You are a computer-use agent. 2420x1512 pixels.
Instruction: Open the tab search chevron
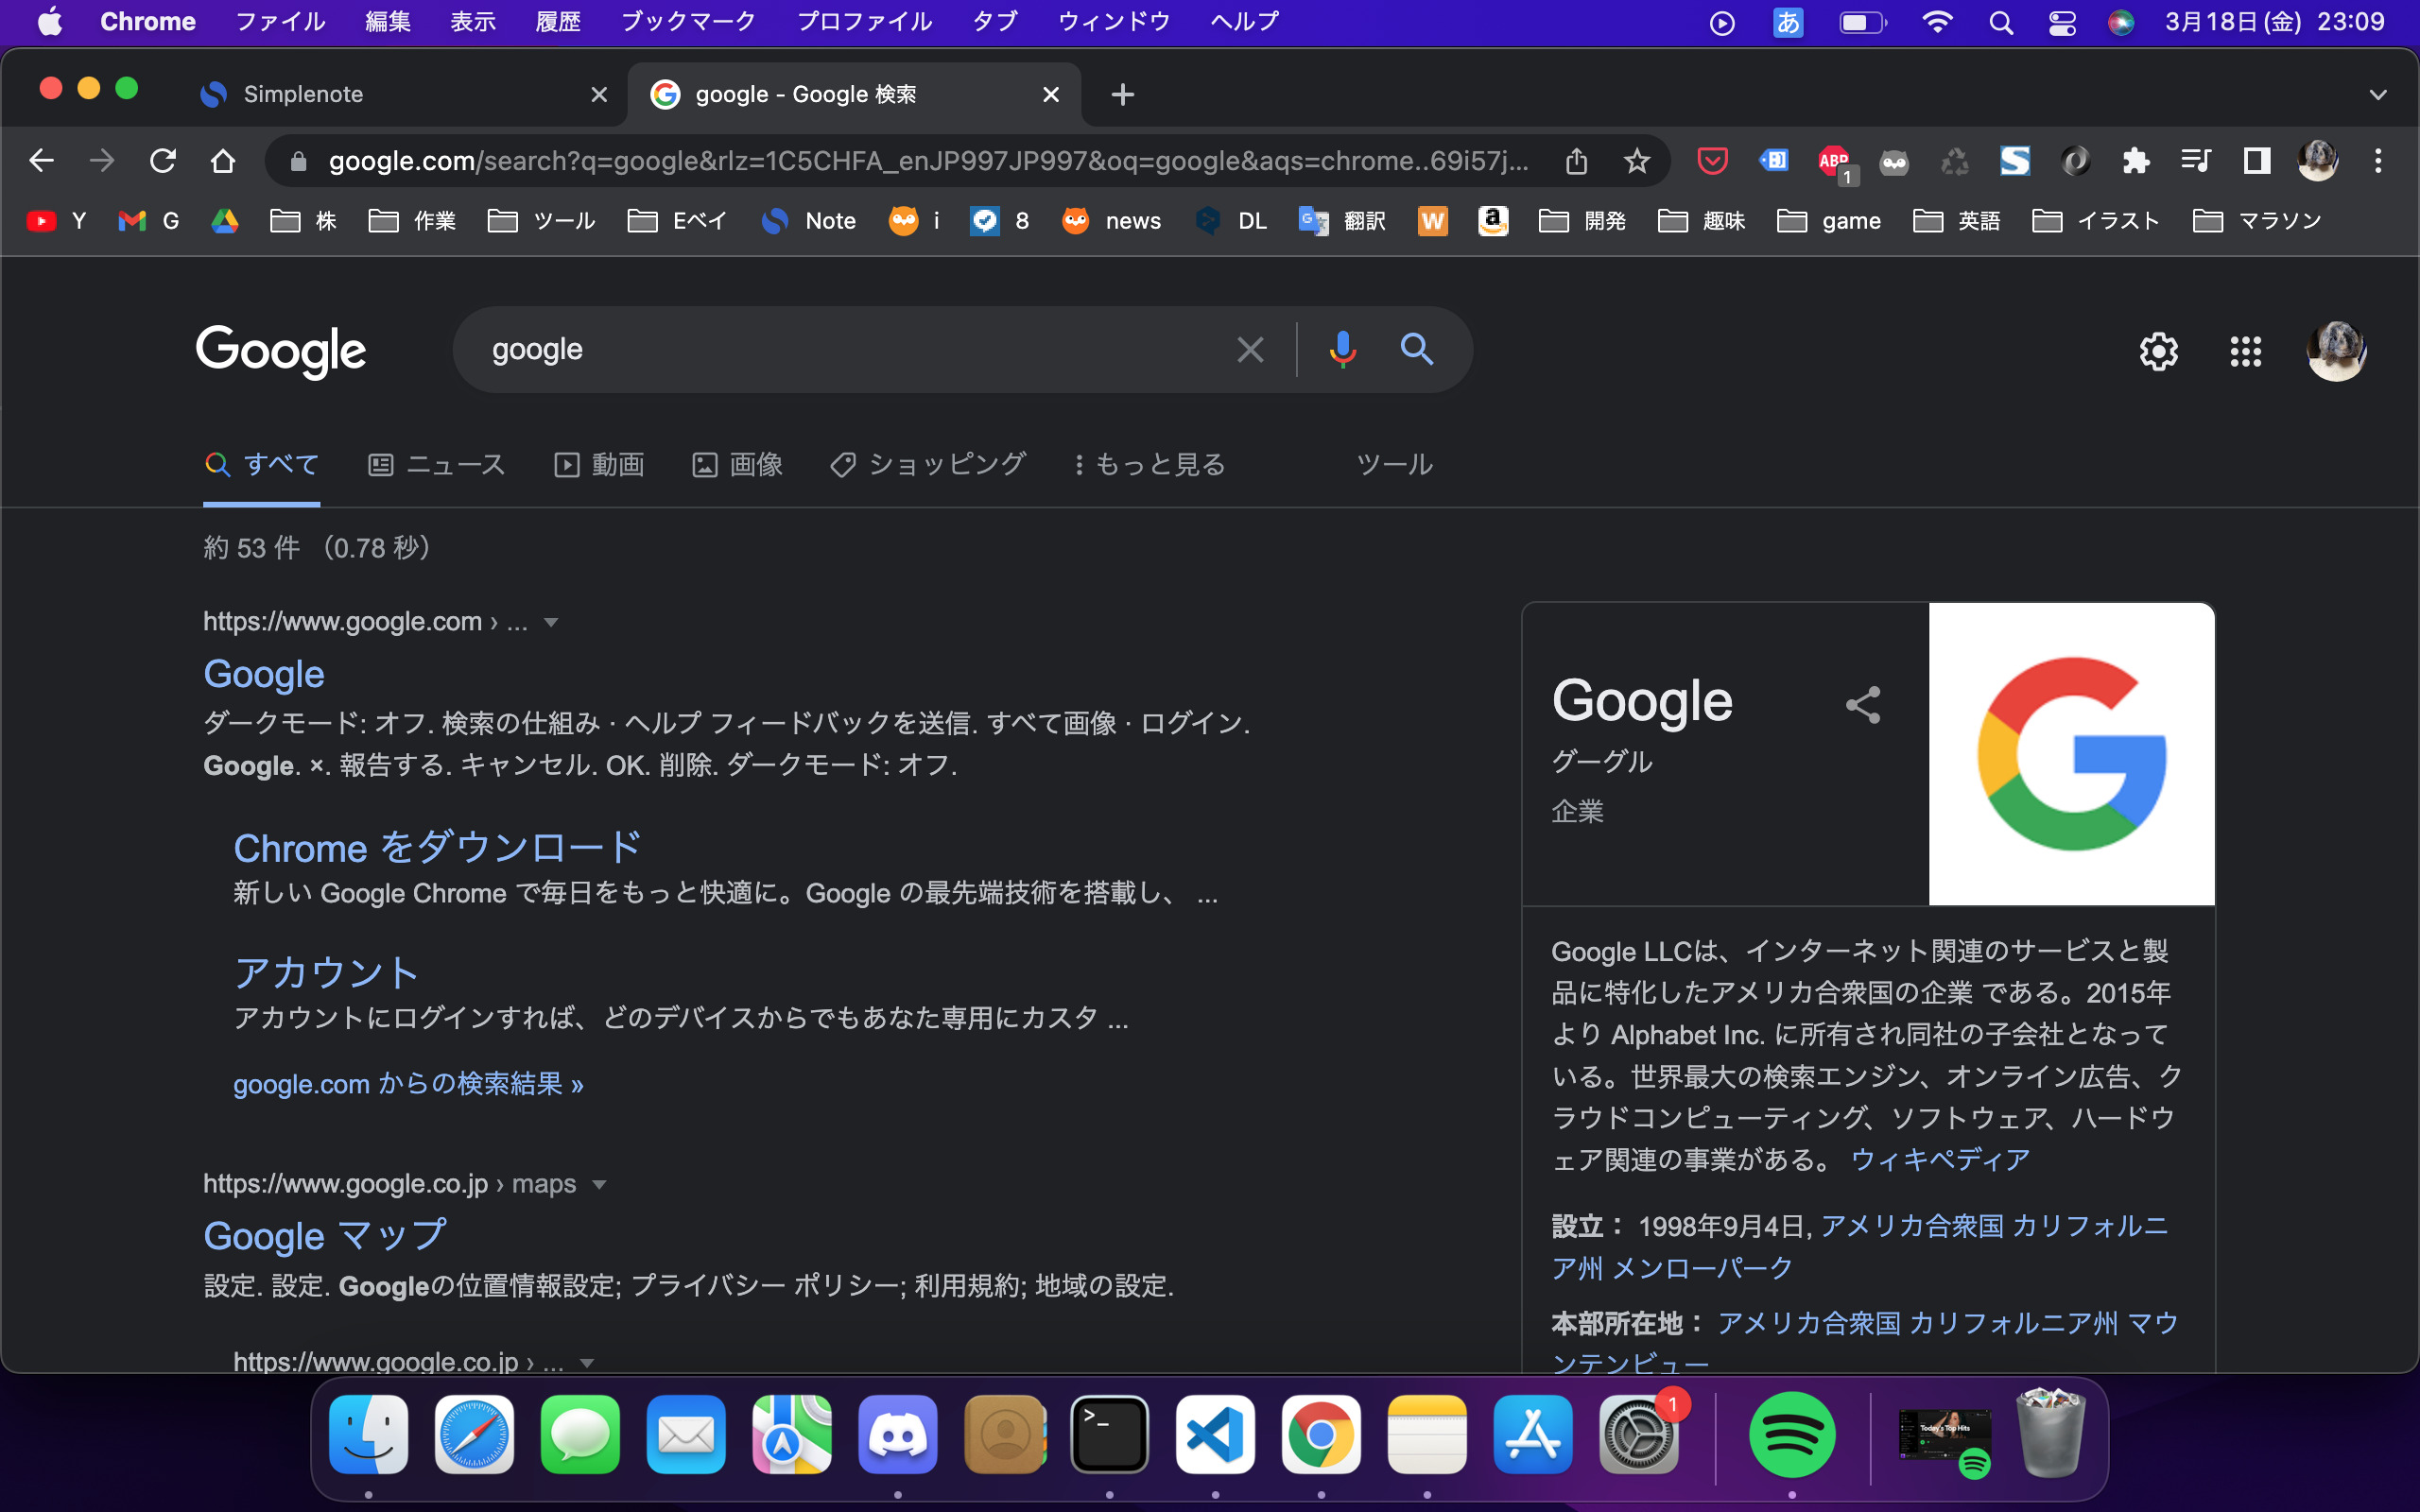[x=2378, y=95]
